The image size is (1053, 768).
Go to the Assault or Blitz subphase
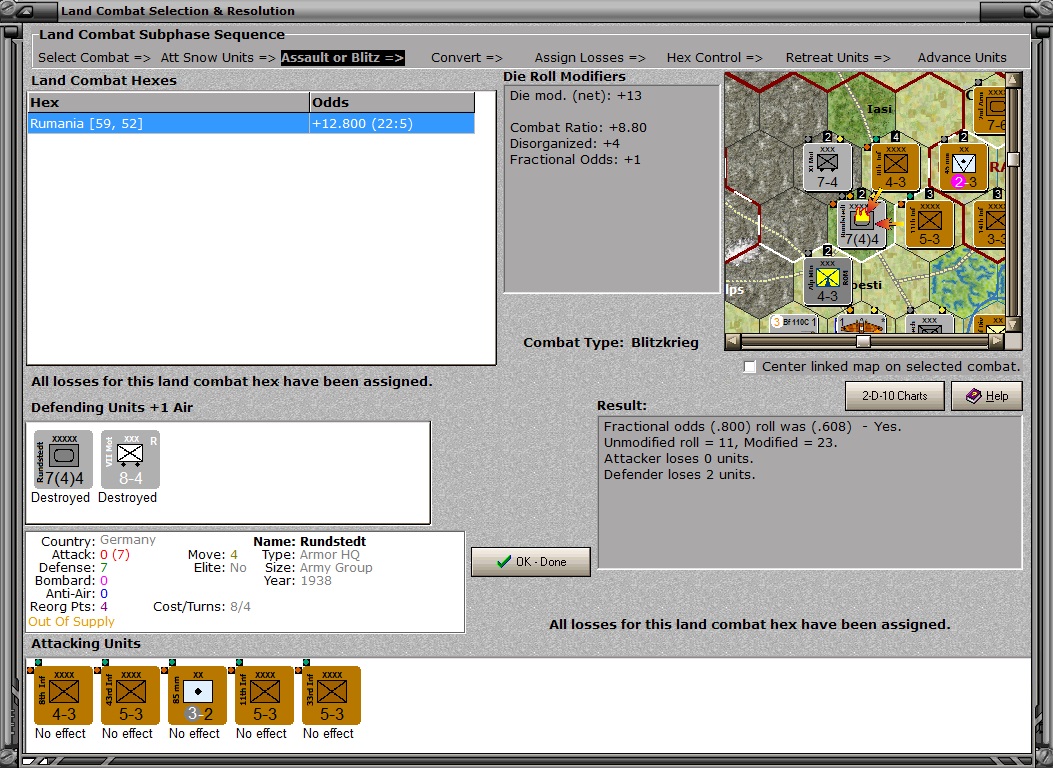[x=342, y=58]
